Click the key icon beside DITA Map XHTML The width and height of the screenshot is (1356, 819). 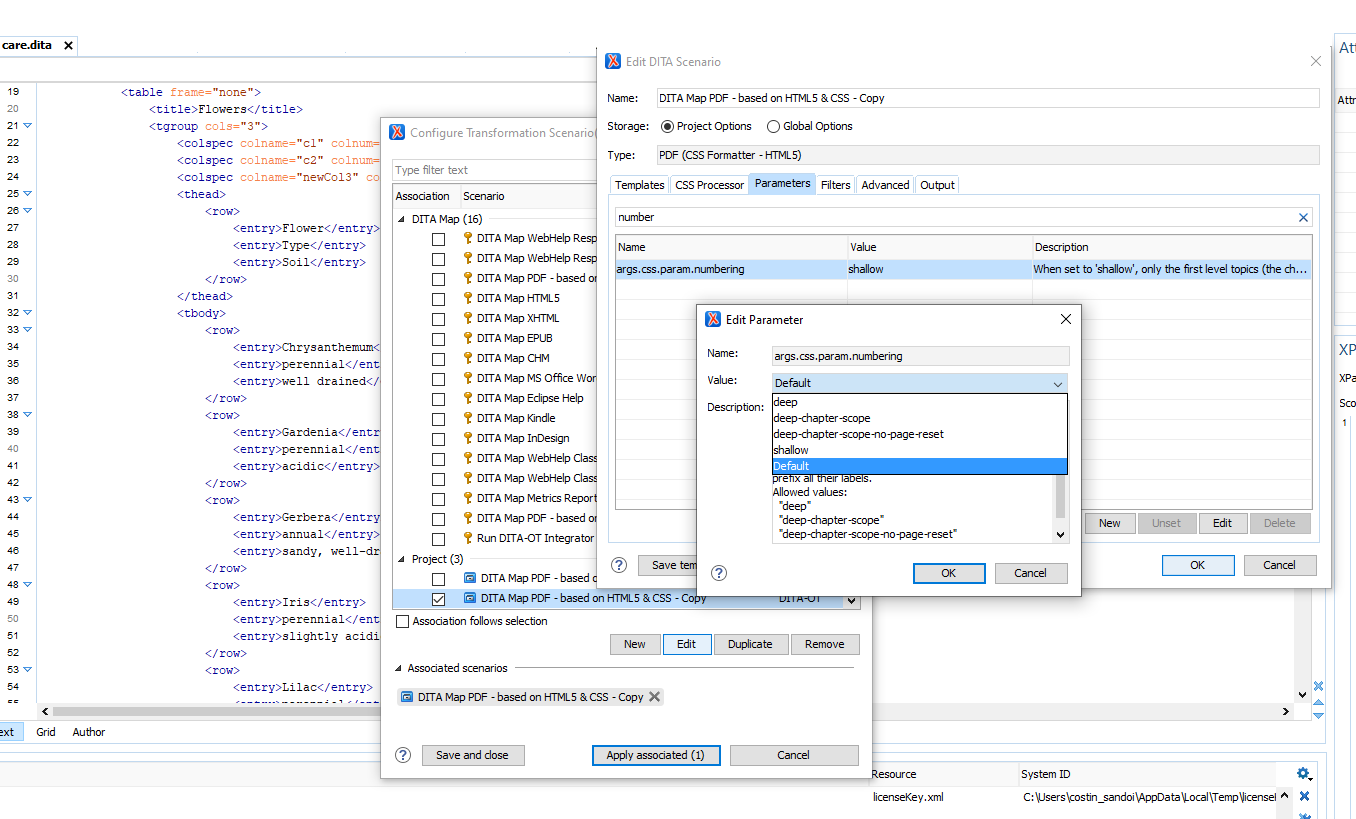point(467,318)
